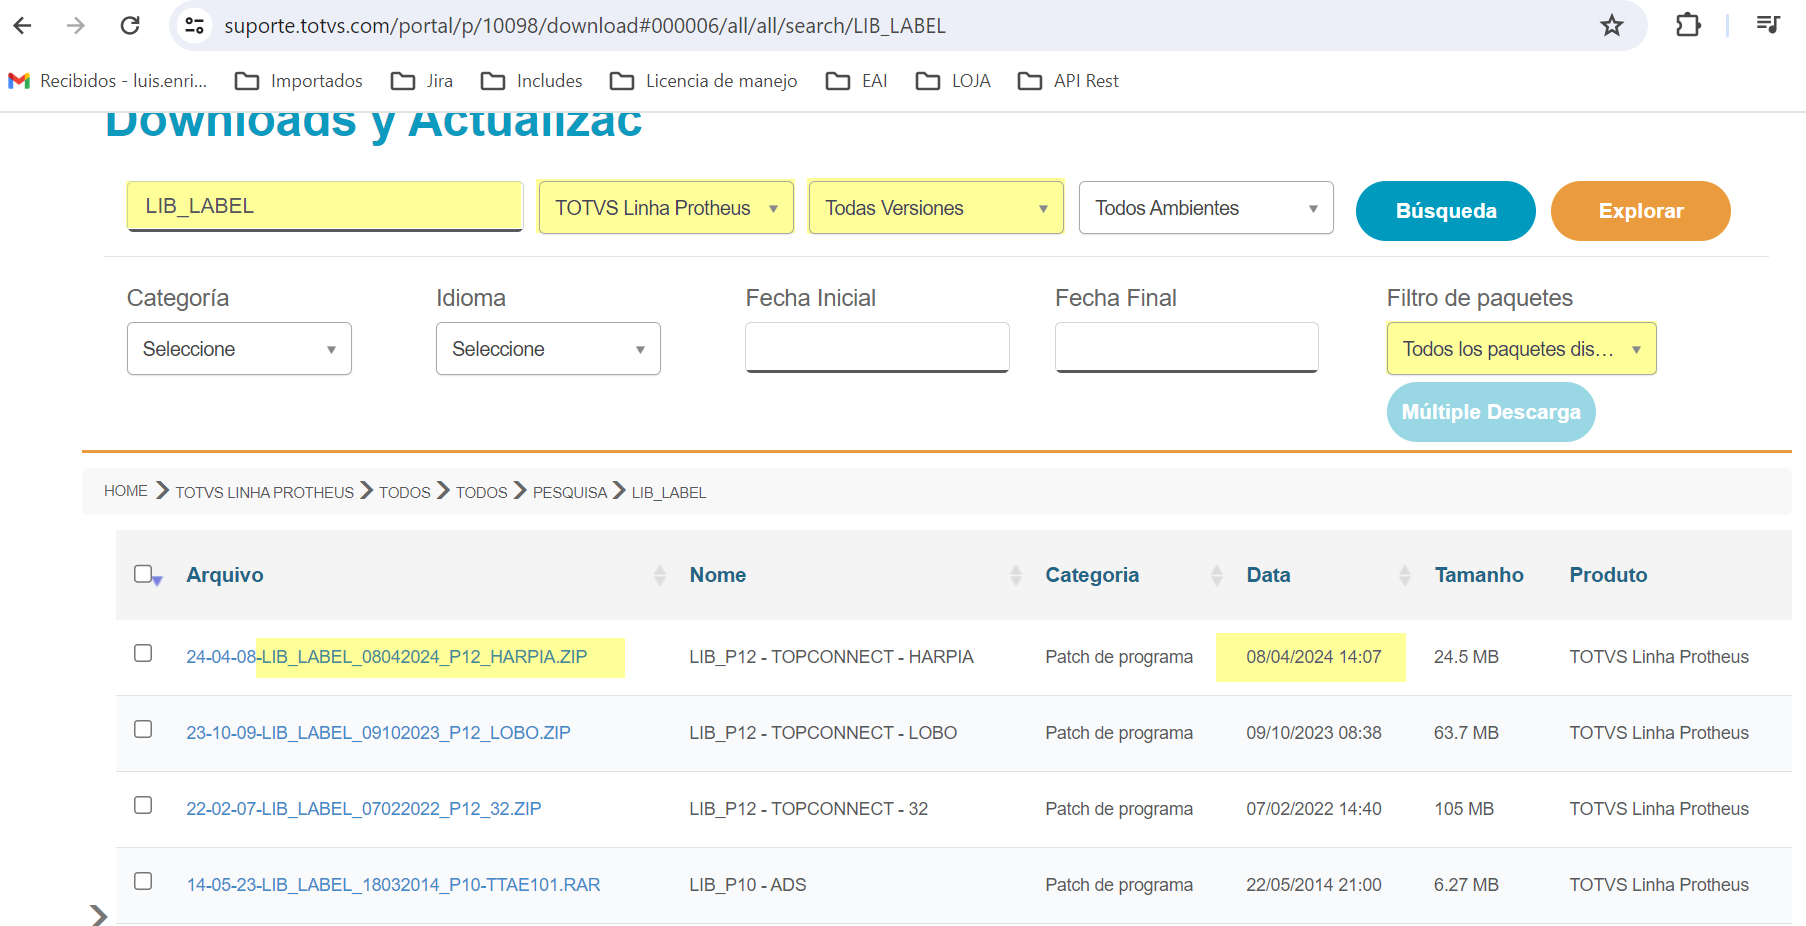
Task: Click the date 08/04/2024 14:07
Action: (1314, 657)
